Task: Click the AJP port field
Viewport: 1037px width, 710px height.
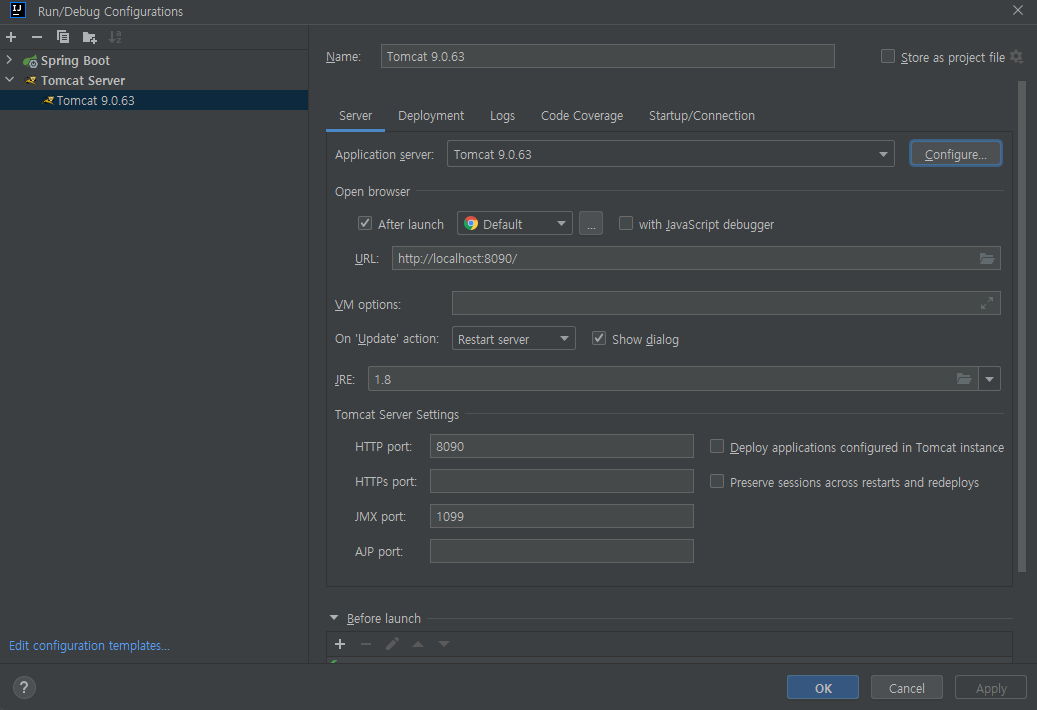Action: (561, 551)
